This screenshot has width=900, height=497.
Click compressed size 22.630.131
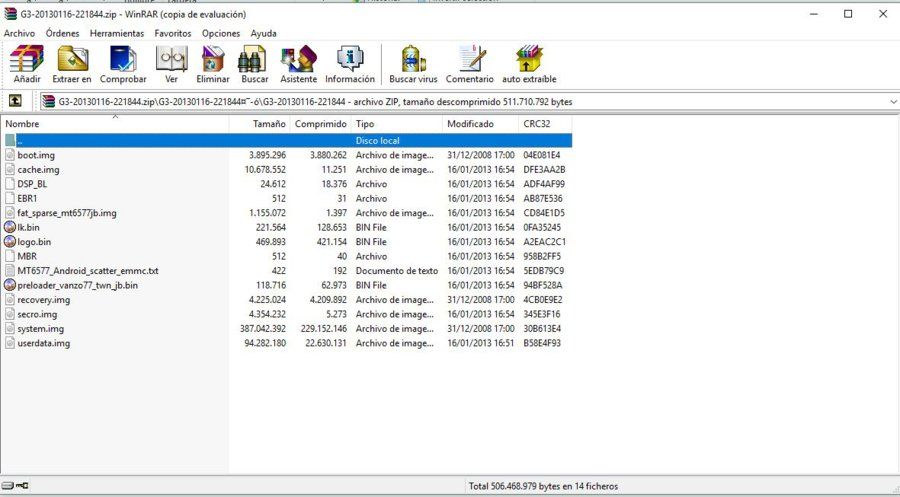324,343
